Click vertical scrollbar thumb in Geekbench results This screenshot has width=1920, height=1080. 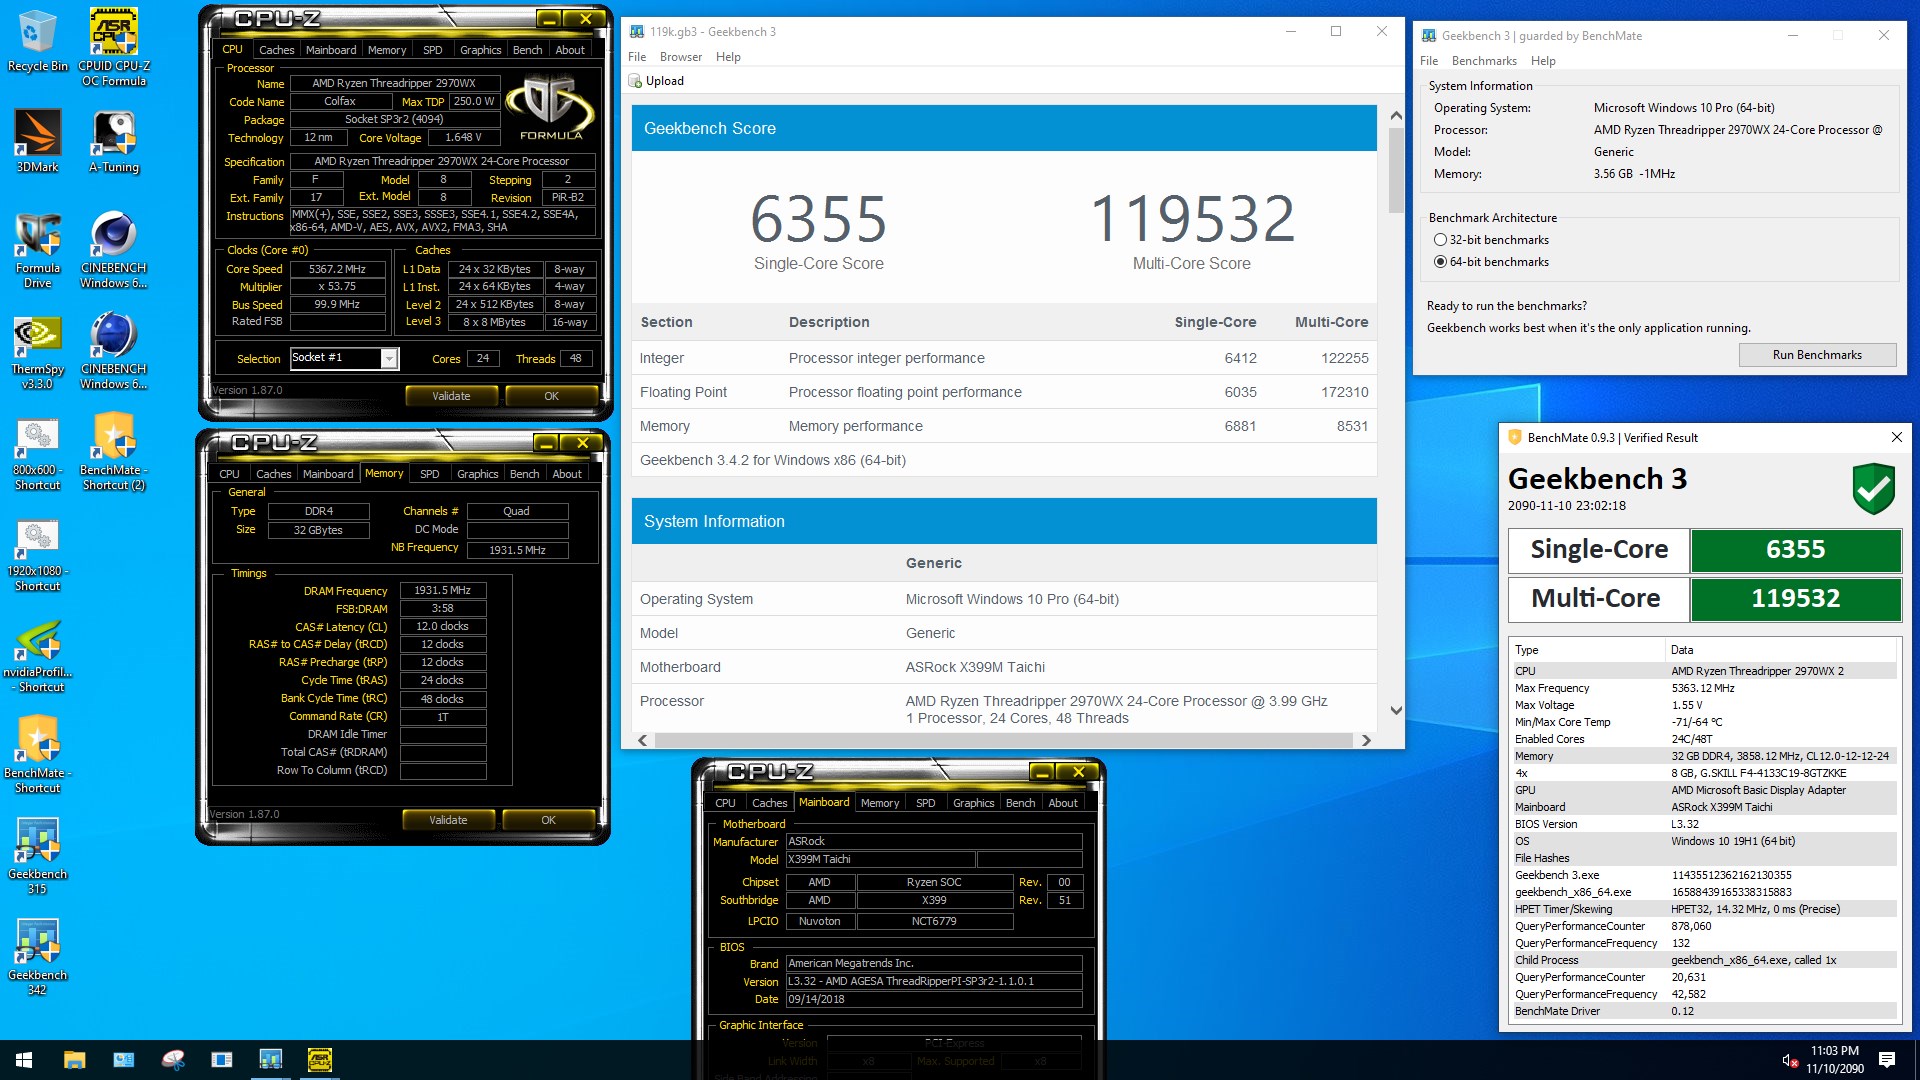(1396, 170)
